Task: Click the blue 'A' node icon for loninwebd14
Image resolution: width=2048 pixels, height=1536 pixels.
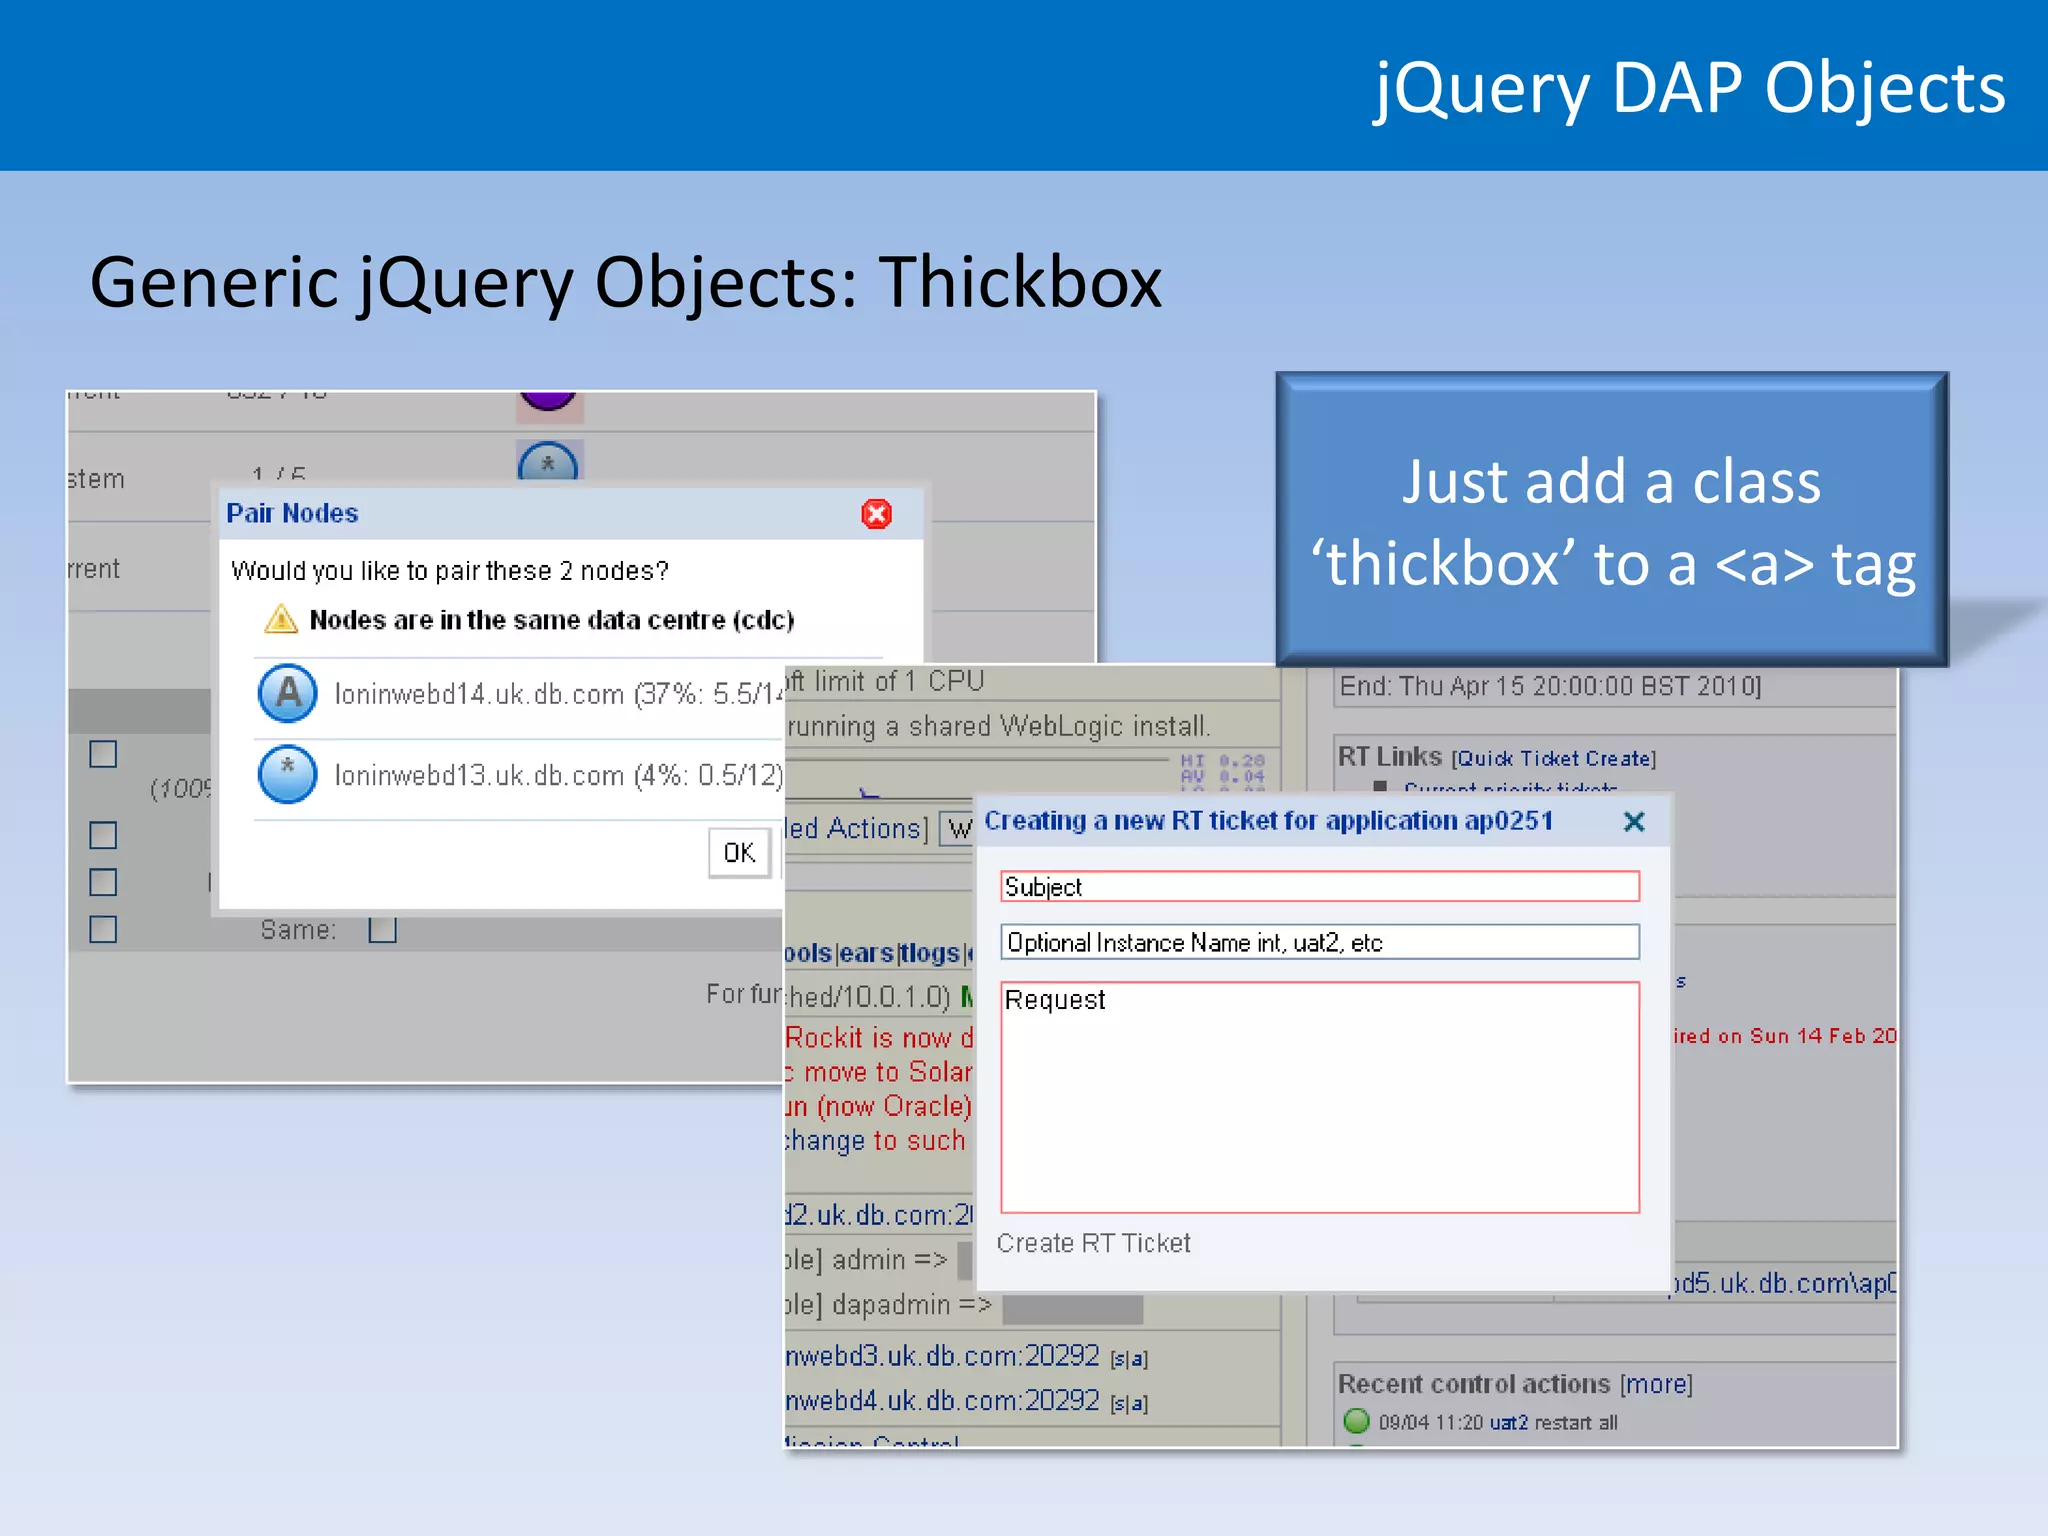Action: pos(288,692)
